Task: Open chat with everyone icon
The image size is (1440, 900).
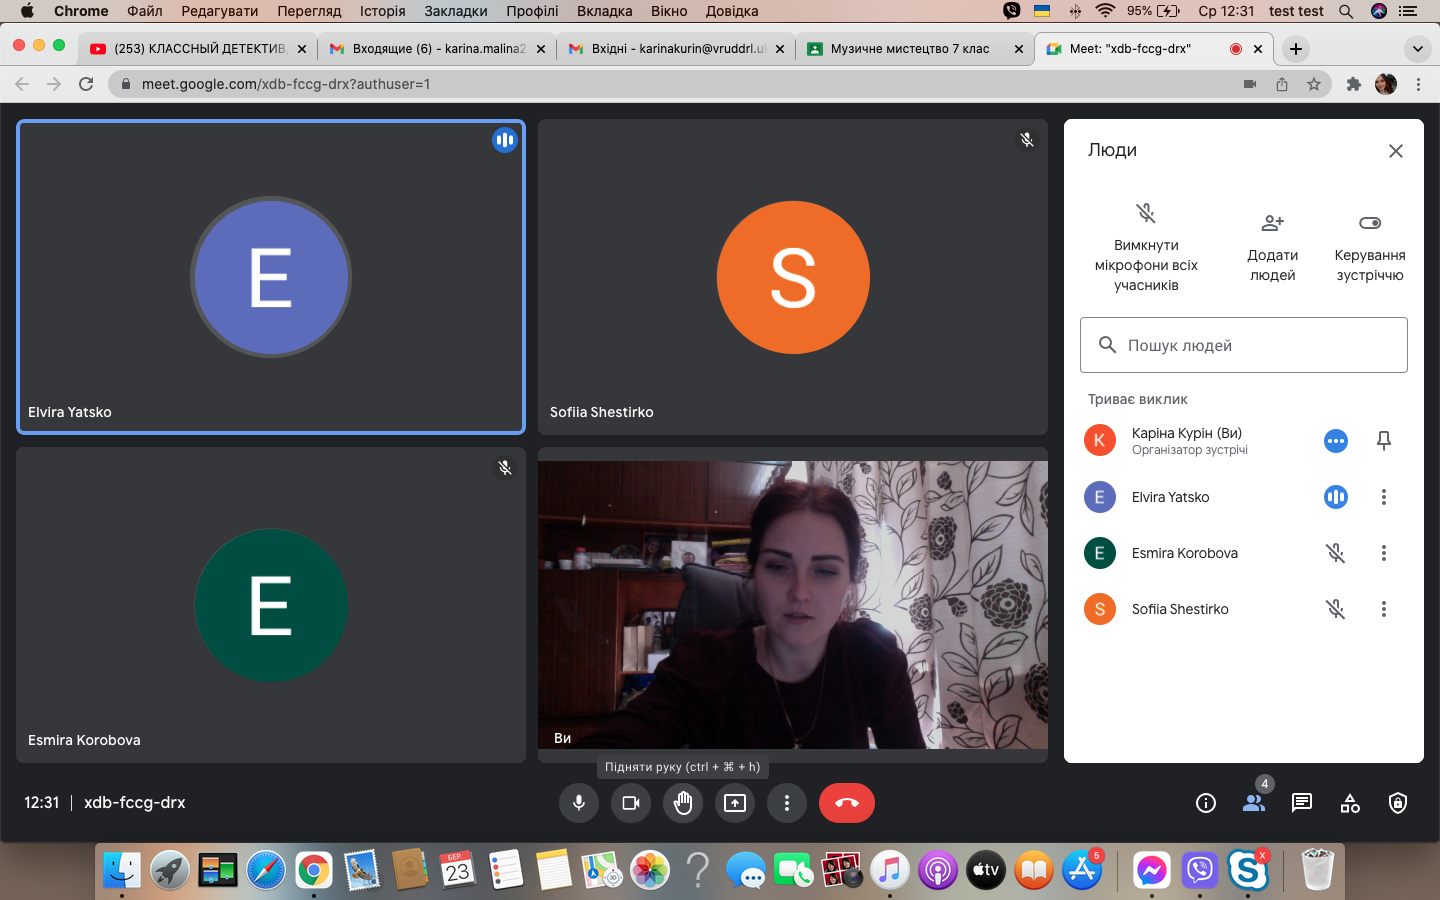Action: pos(1302,803)
